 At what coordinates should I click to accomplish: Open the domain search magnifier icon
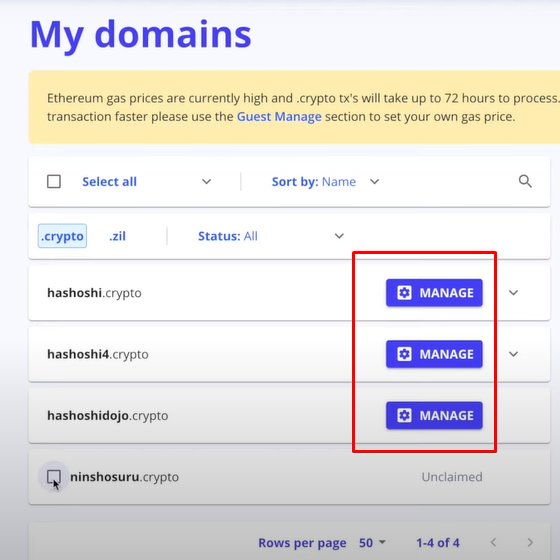tap(525, 181)
